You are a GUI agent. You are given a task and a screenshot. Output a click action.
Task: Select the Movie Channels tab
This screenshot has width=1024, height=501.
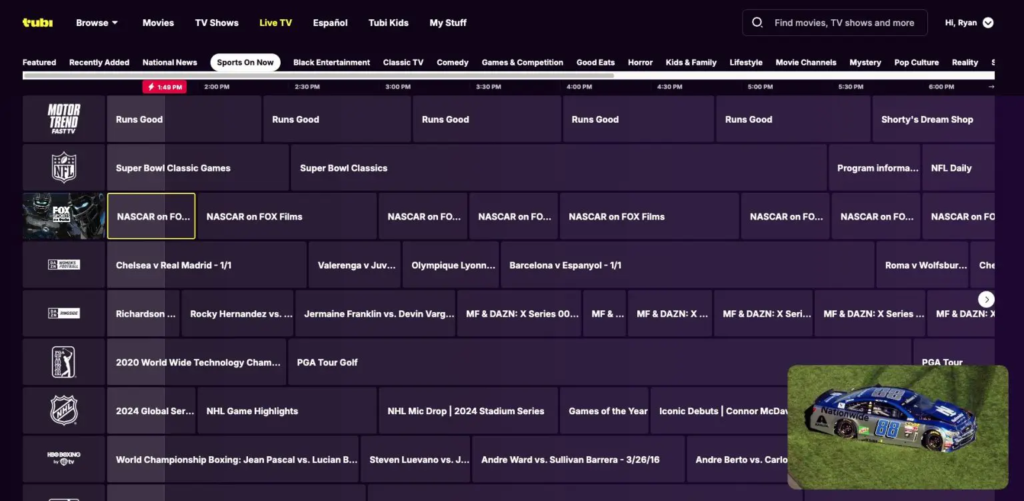tap(806, 63)
